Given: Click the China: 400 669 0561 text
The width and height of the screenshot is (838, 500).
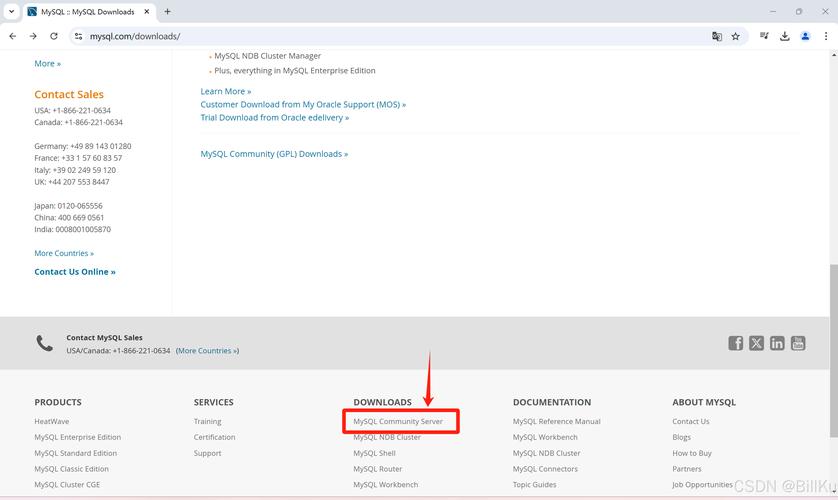Looking at the screenshot, I should point(69,218).
